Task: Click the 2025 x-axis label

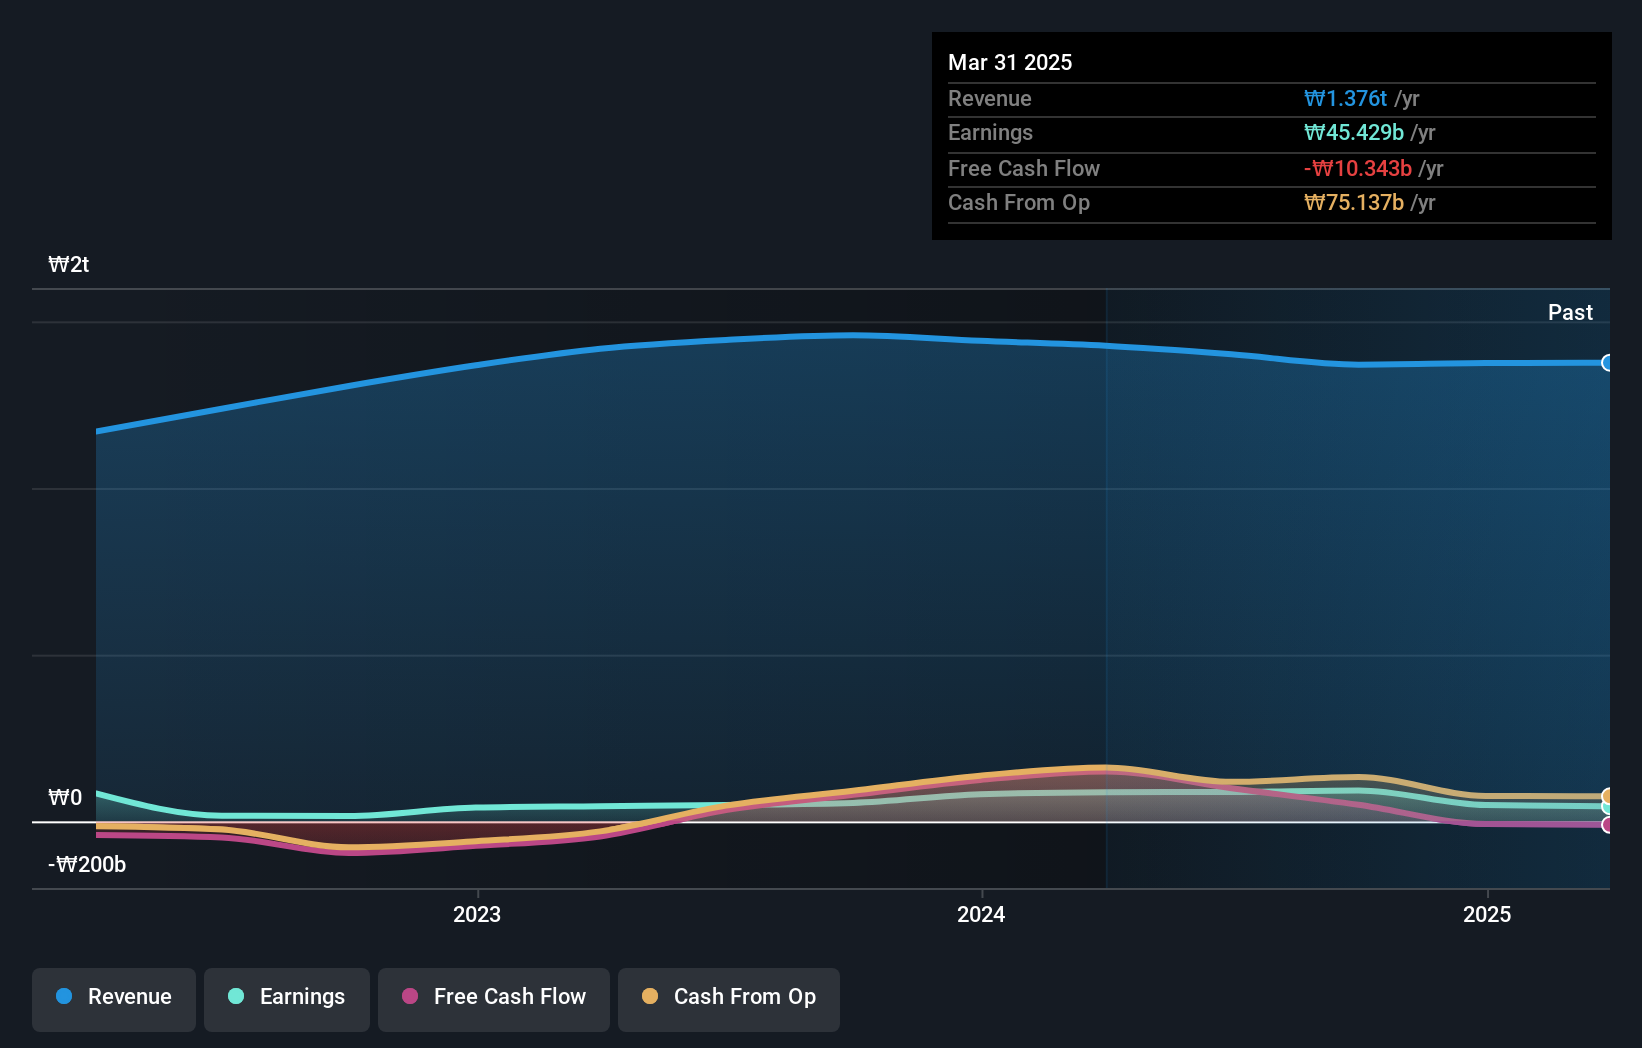Action: coord(1487,914)
